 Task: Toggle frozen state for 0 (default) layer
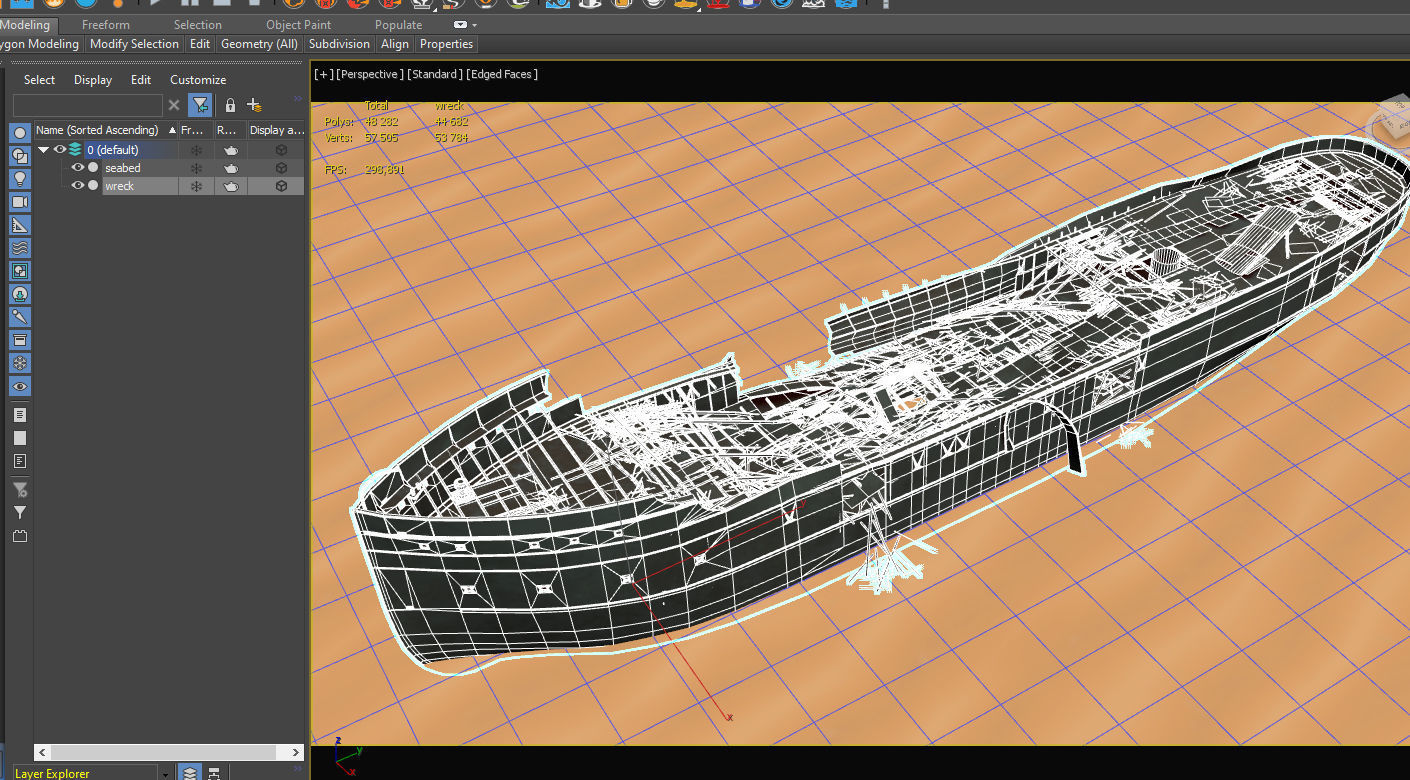tap(197, 150)
